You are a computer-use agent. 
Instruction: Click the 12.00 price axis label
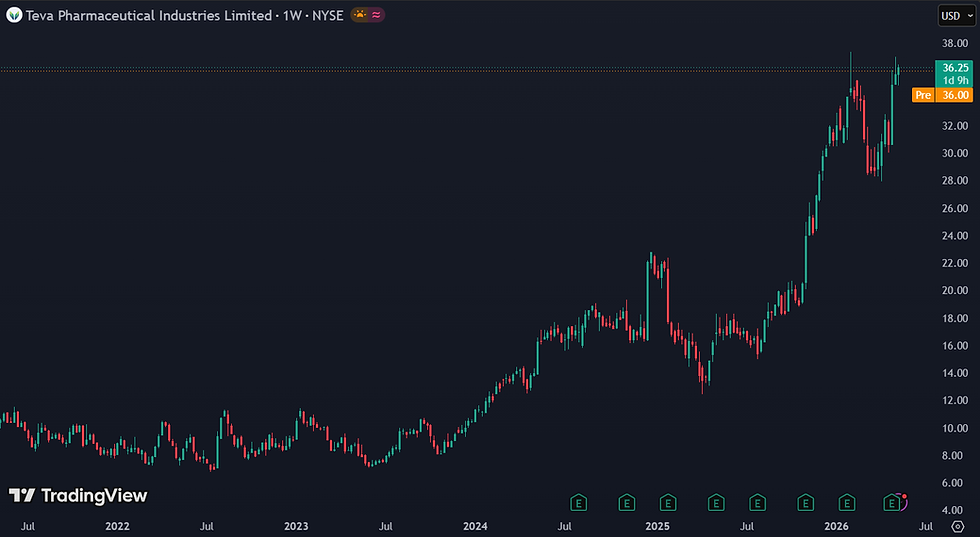[x=955, y=401]
